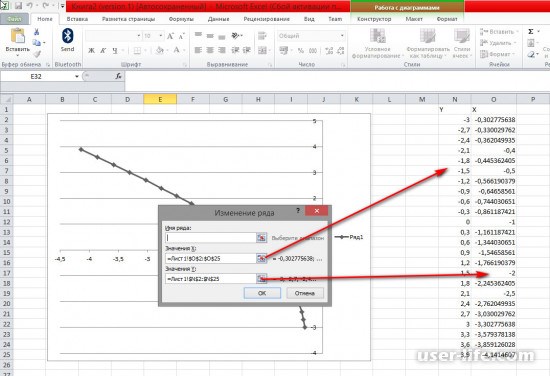
Task: Decrease font size with the small A icon
Action: click(x=181, y=36)
